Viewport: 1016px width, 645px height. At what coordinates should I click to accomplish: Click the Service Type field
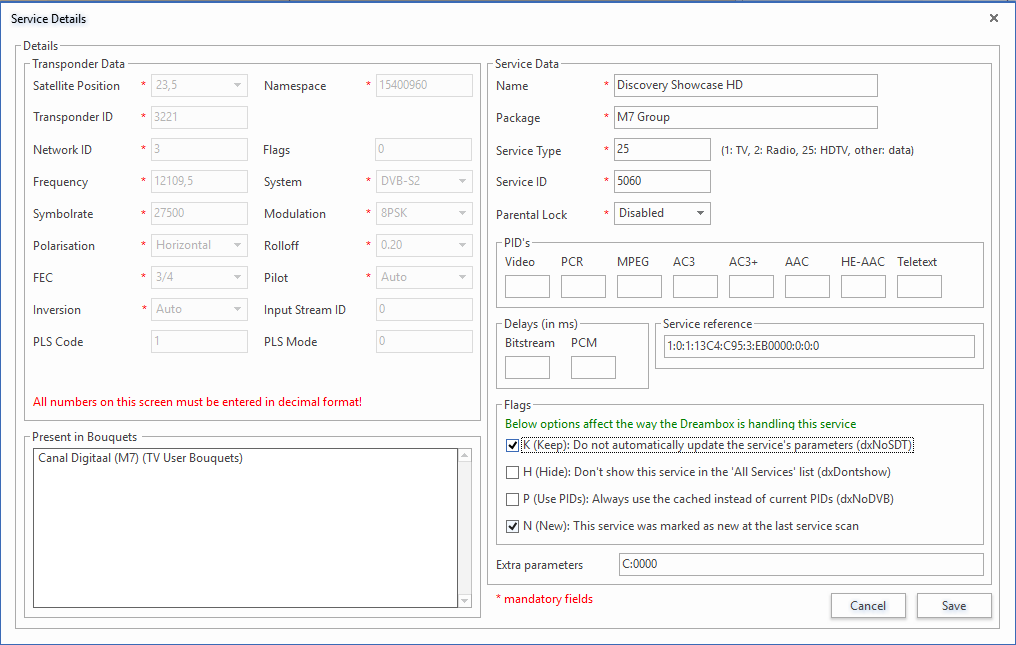662,149
